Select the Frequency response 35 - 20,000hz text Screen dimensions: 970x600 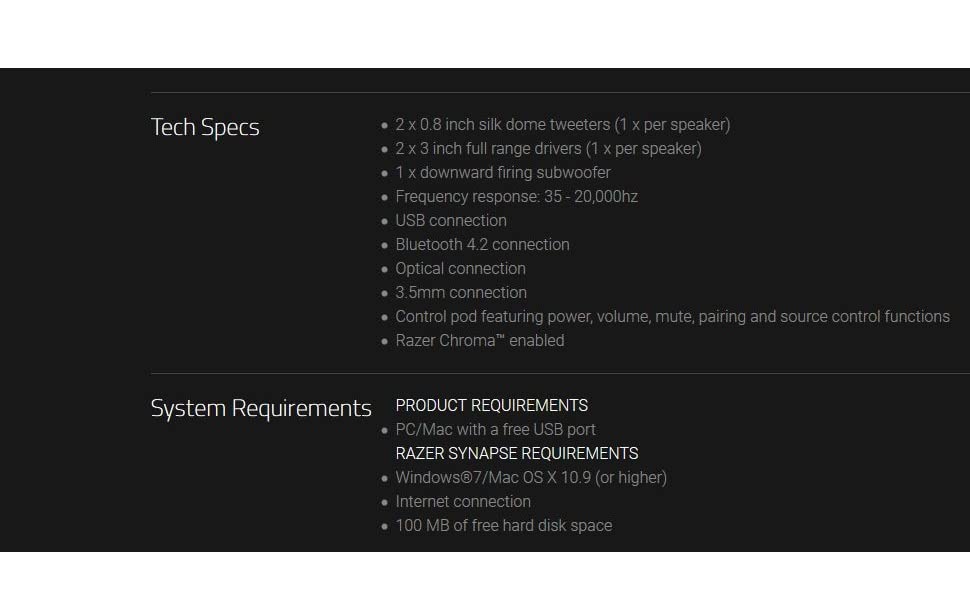click(517, 197)
